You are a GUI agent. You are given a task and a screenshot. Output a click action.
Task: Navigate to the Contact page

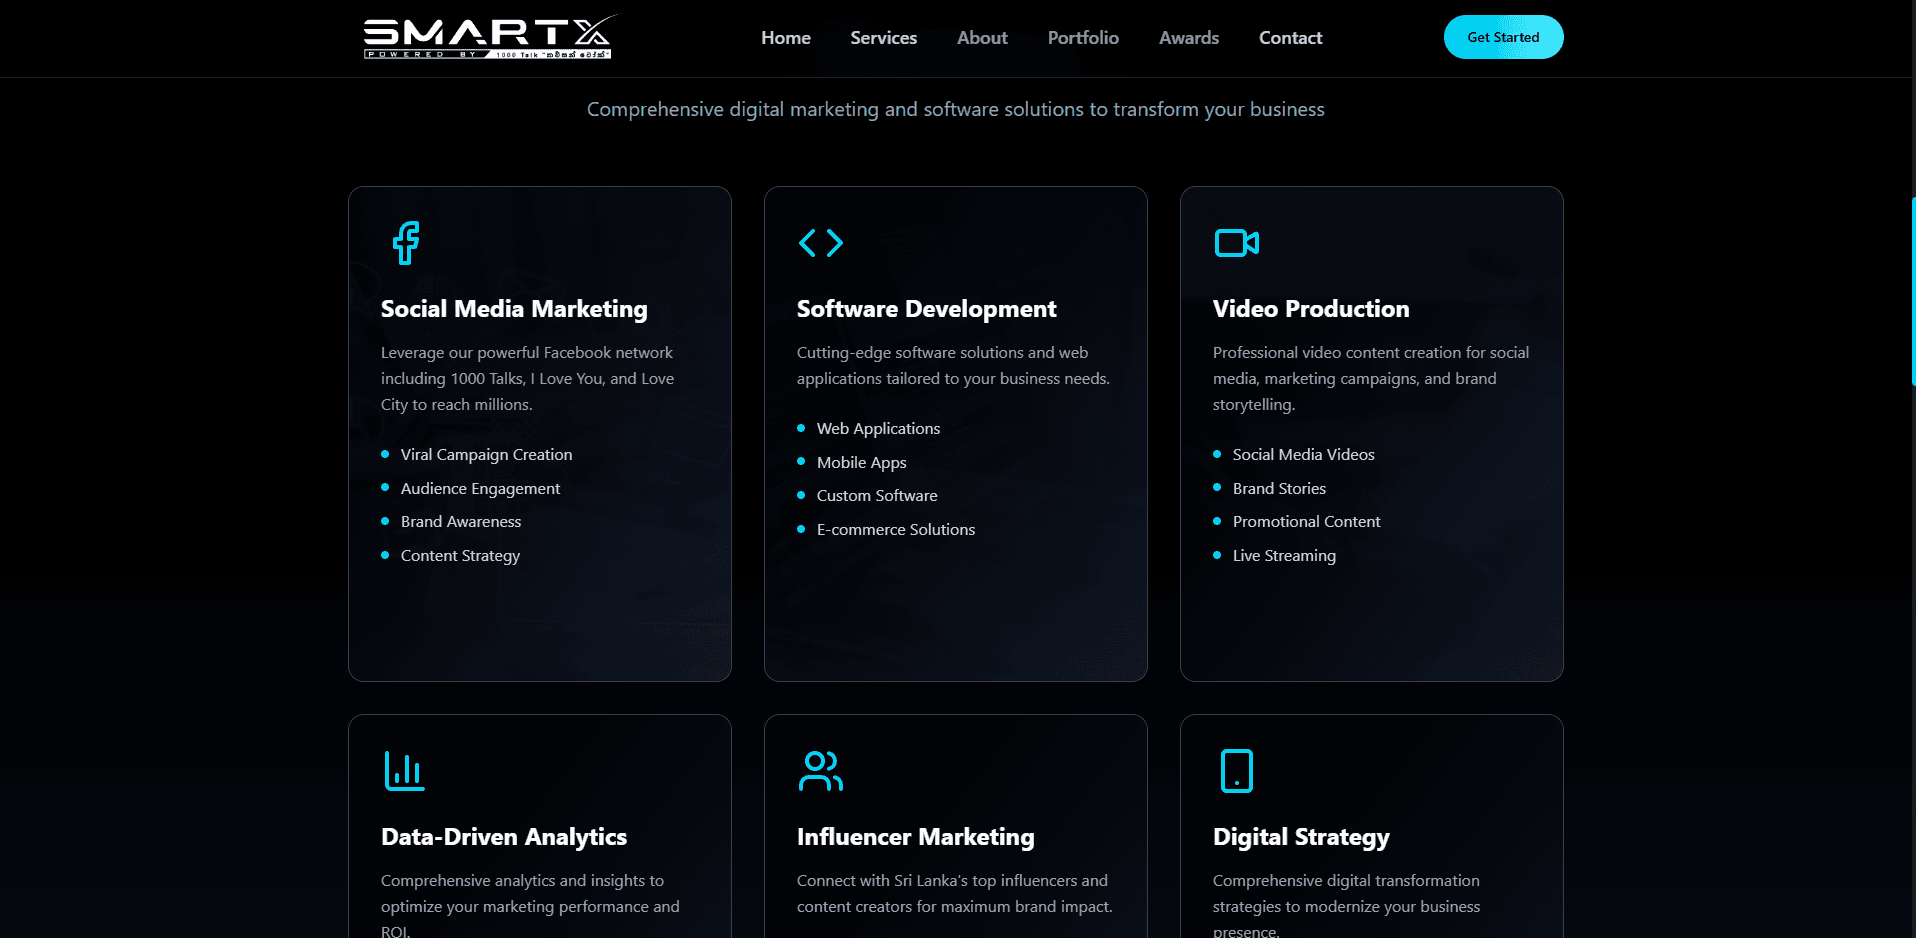[1290, 38]
